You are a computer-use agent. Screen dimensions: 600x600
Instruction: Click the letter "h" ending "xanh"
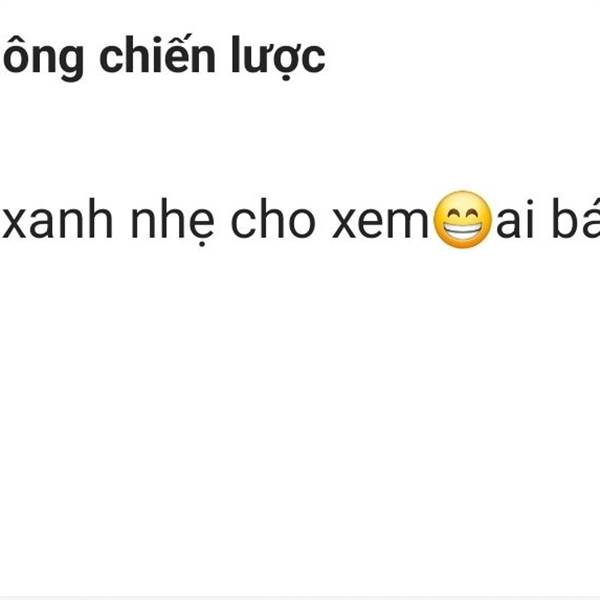(101, 219)
